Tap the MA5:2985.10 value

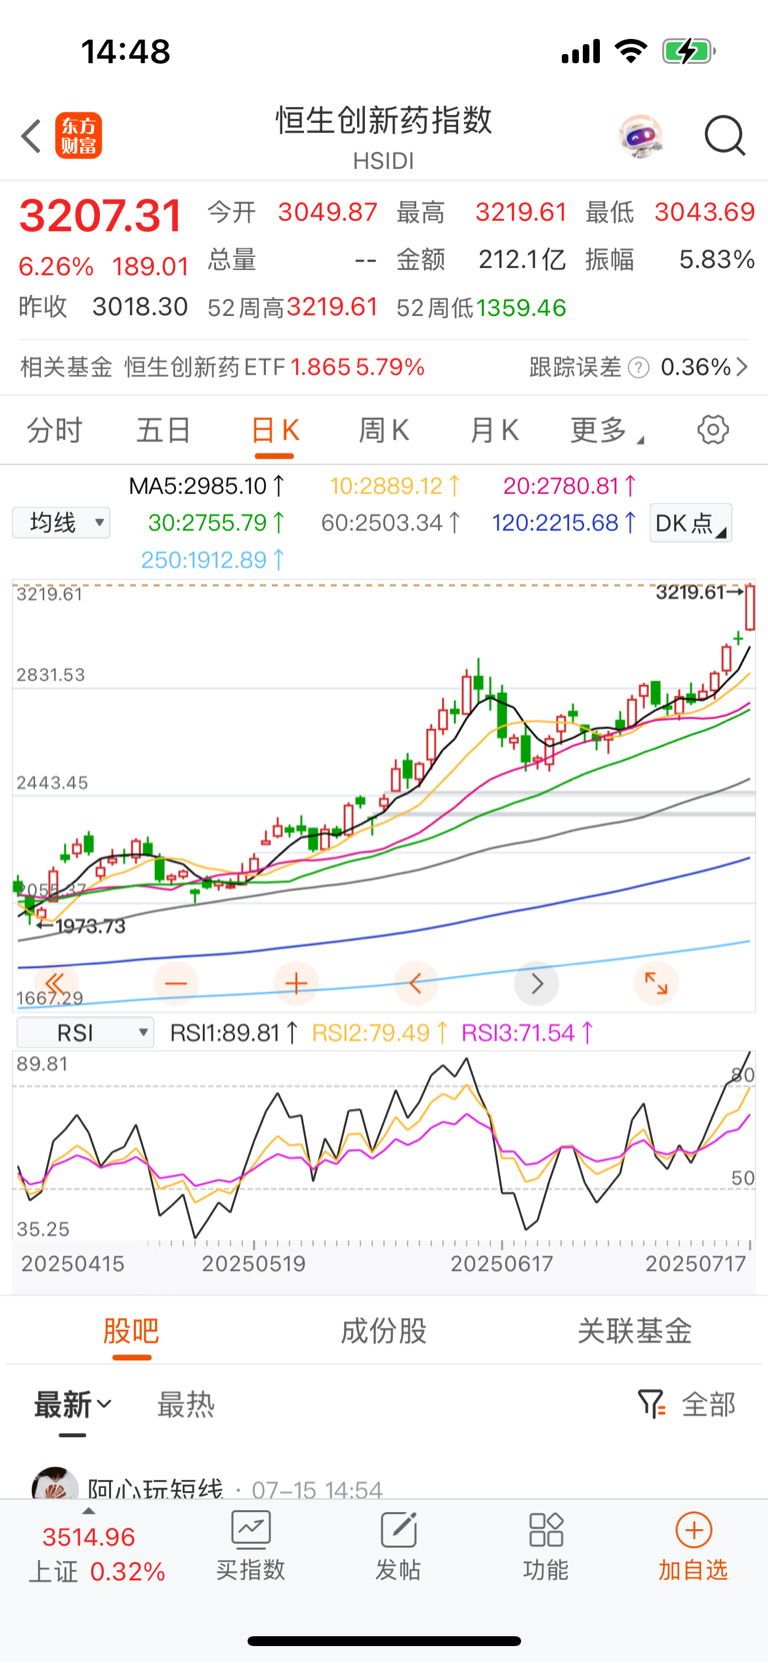coord(207,486)
